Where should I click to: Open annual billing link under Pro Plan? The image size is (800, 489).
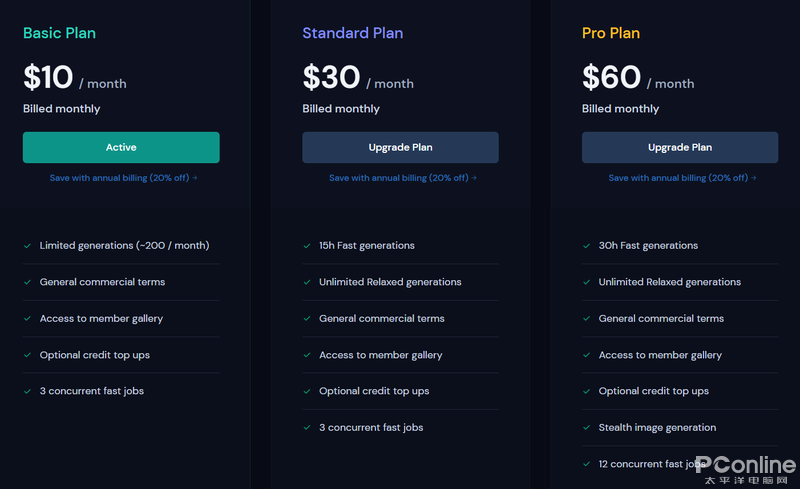click(x=682, y=178)
